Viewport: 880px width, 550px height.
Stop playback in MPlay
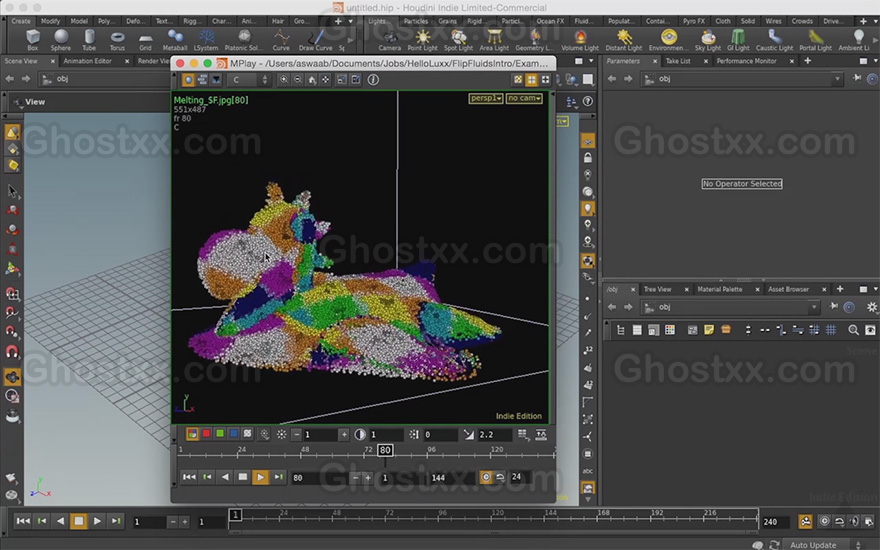click(x=242, y=477)
